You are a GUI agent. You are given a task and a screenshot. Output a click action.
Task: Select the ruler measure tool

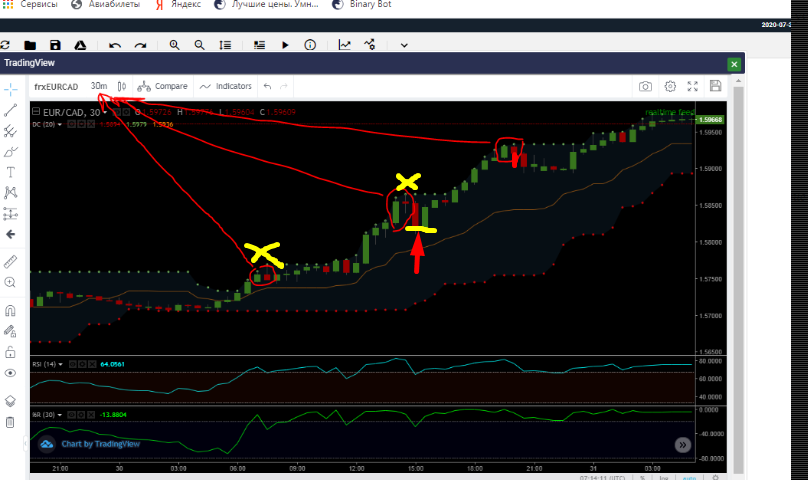point(10,262)
